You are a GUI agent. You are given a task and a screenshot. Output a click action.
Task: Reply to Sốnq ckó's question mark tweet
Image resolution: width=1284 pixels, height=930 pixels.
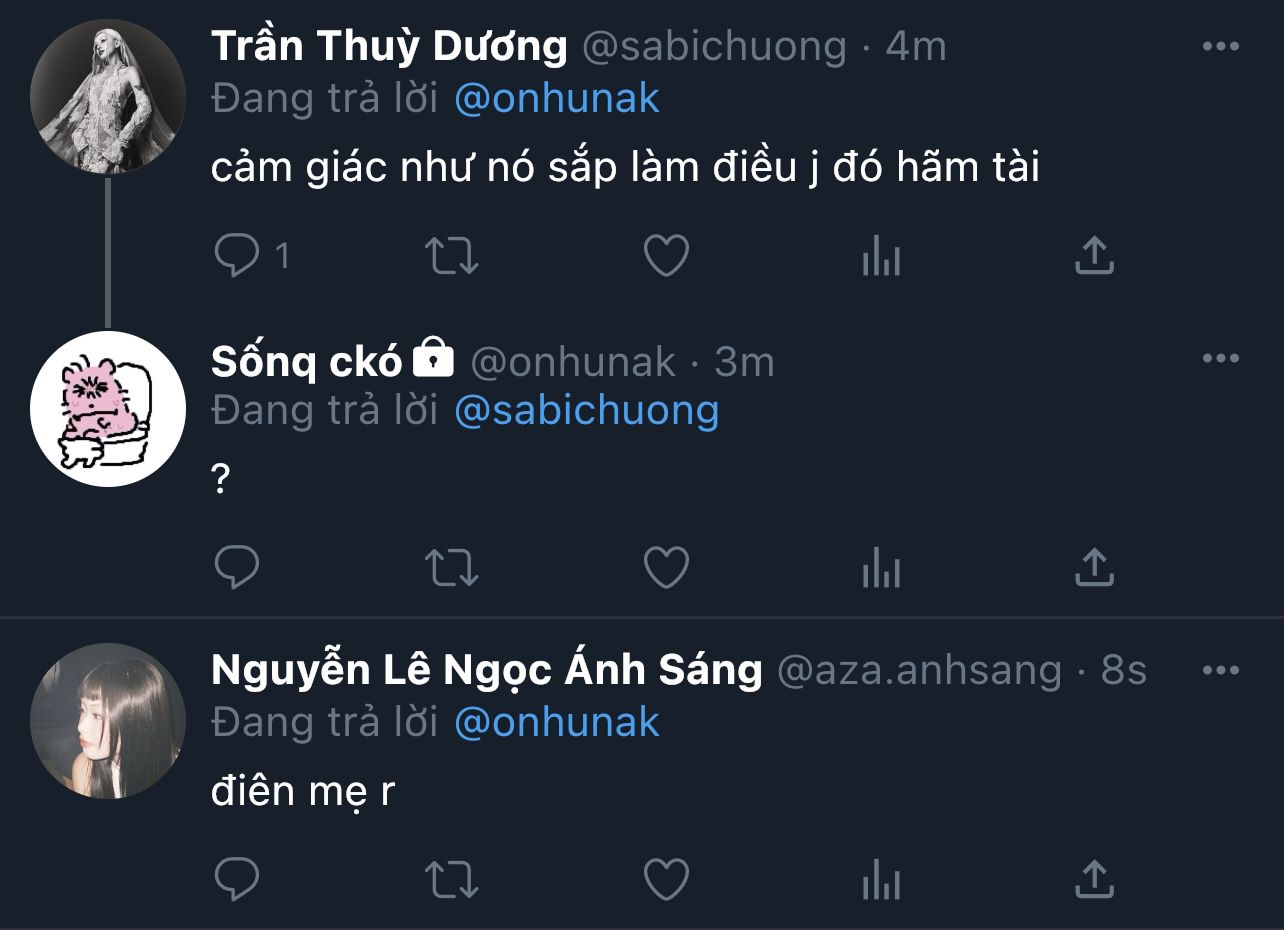point(237,569)
